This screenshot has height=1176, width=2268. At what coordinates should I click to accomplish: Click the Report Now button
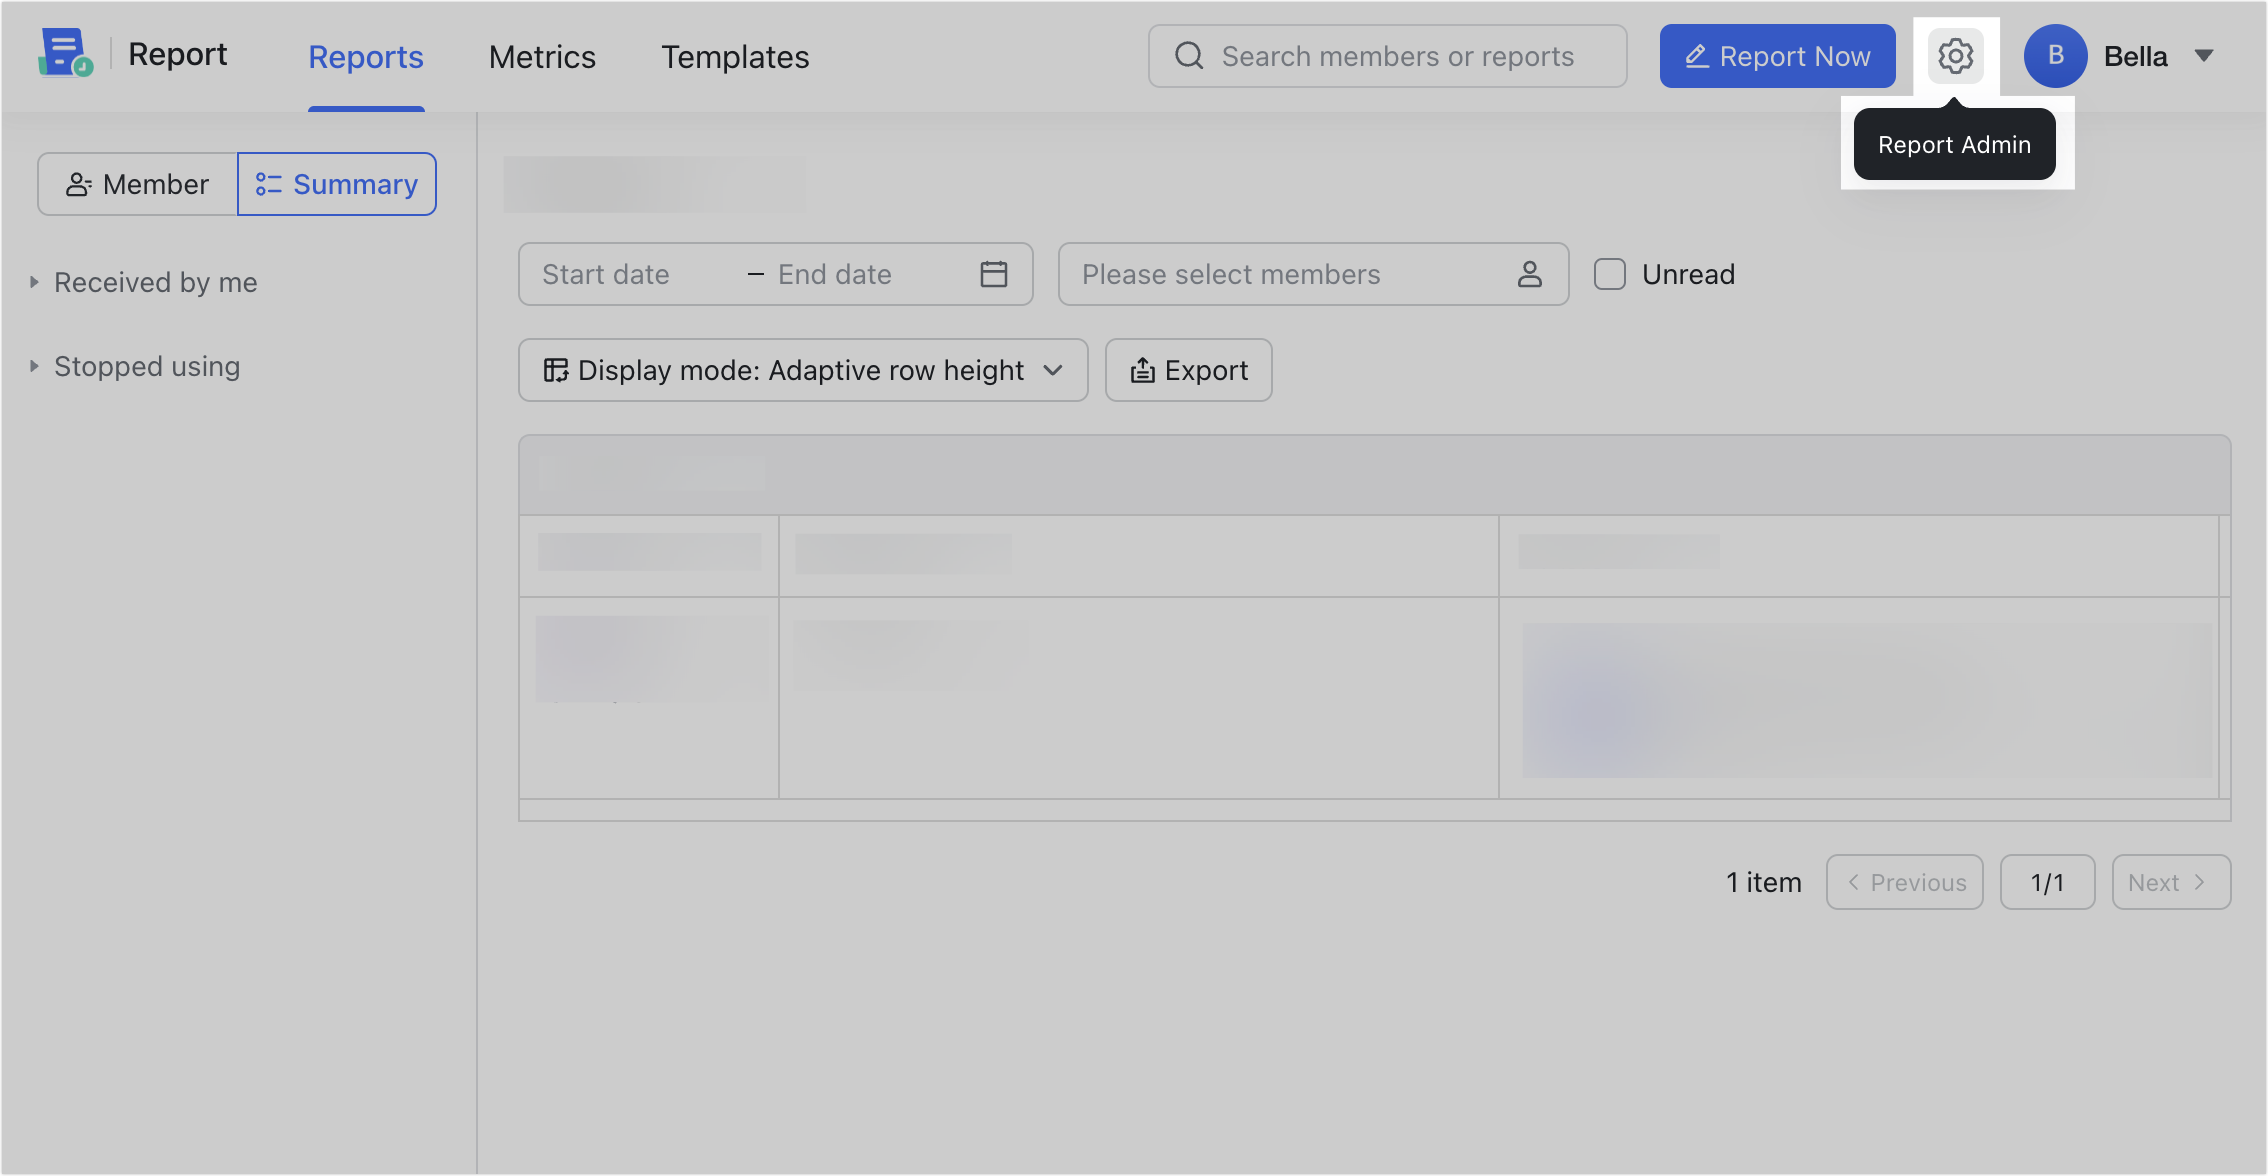1778,56
